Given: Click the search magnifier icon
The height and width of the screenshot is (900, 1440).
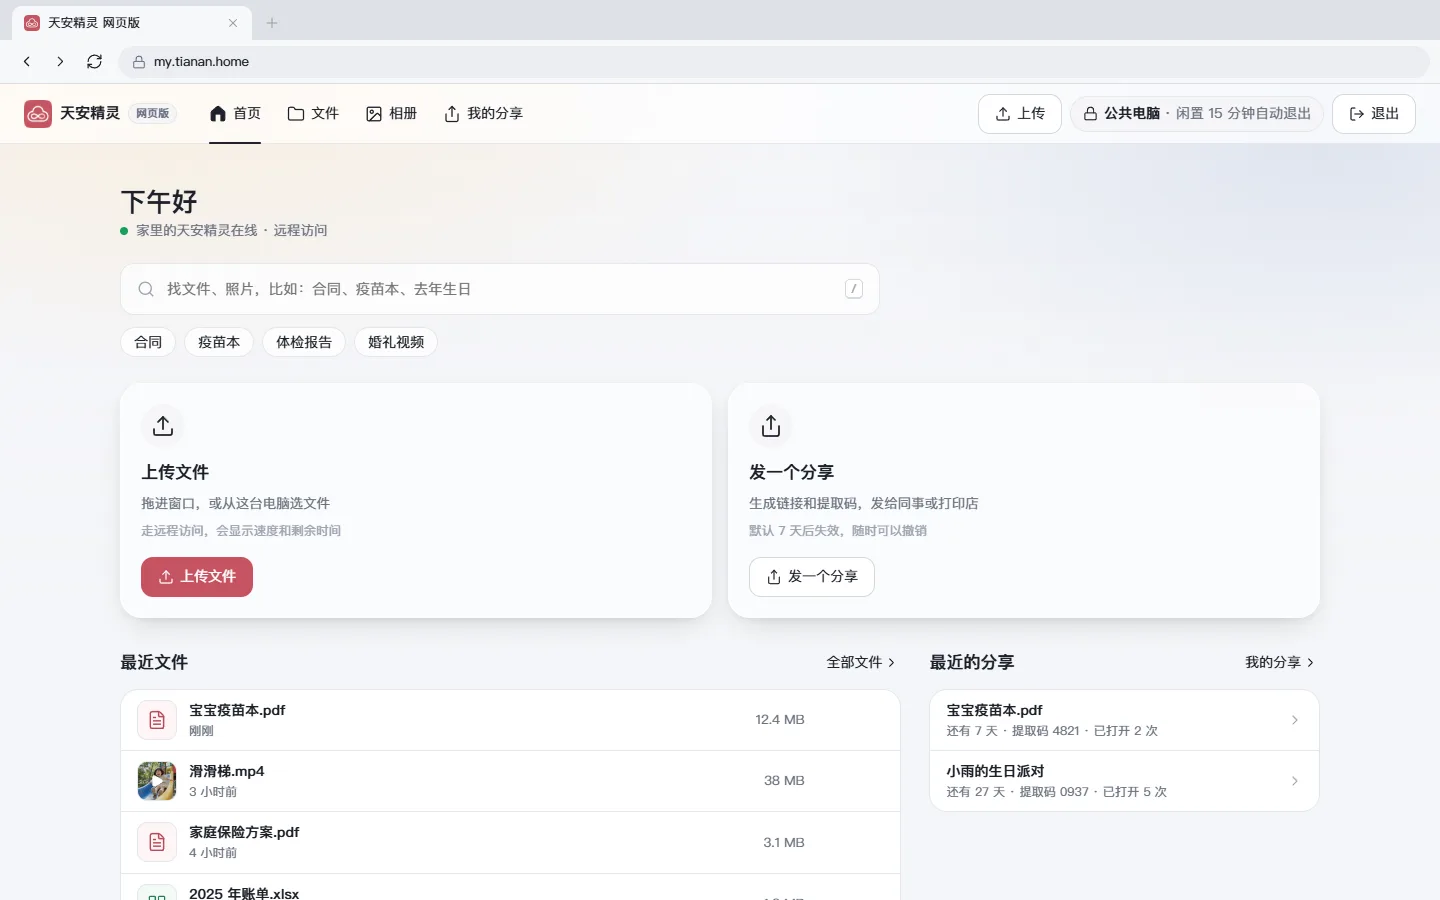Looking at the screenshot, I should tap(146, 289).
